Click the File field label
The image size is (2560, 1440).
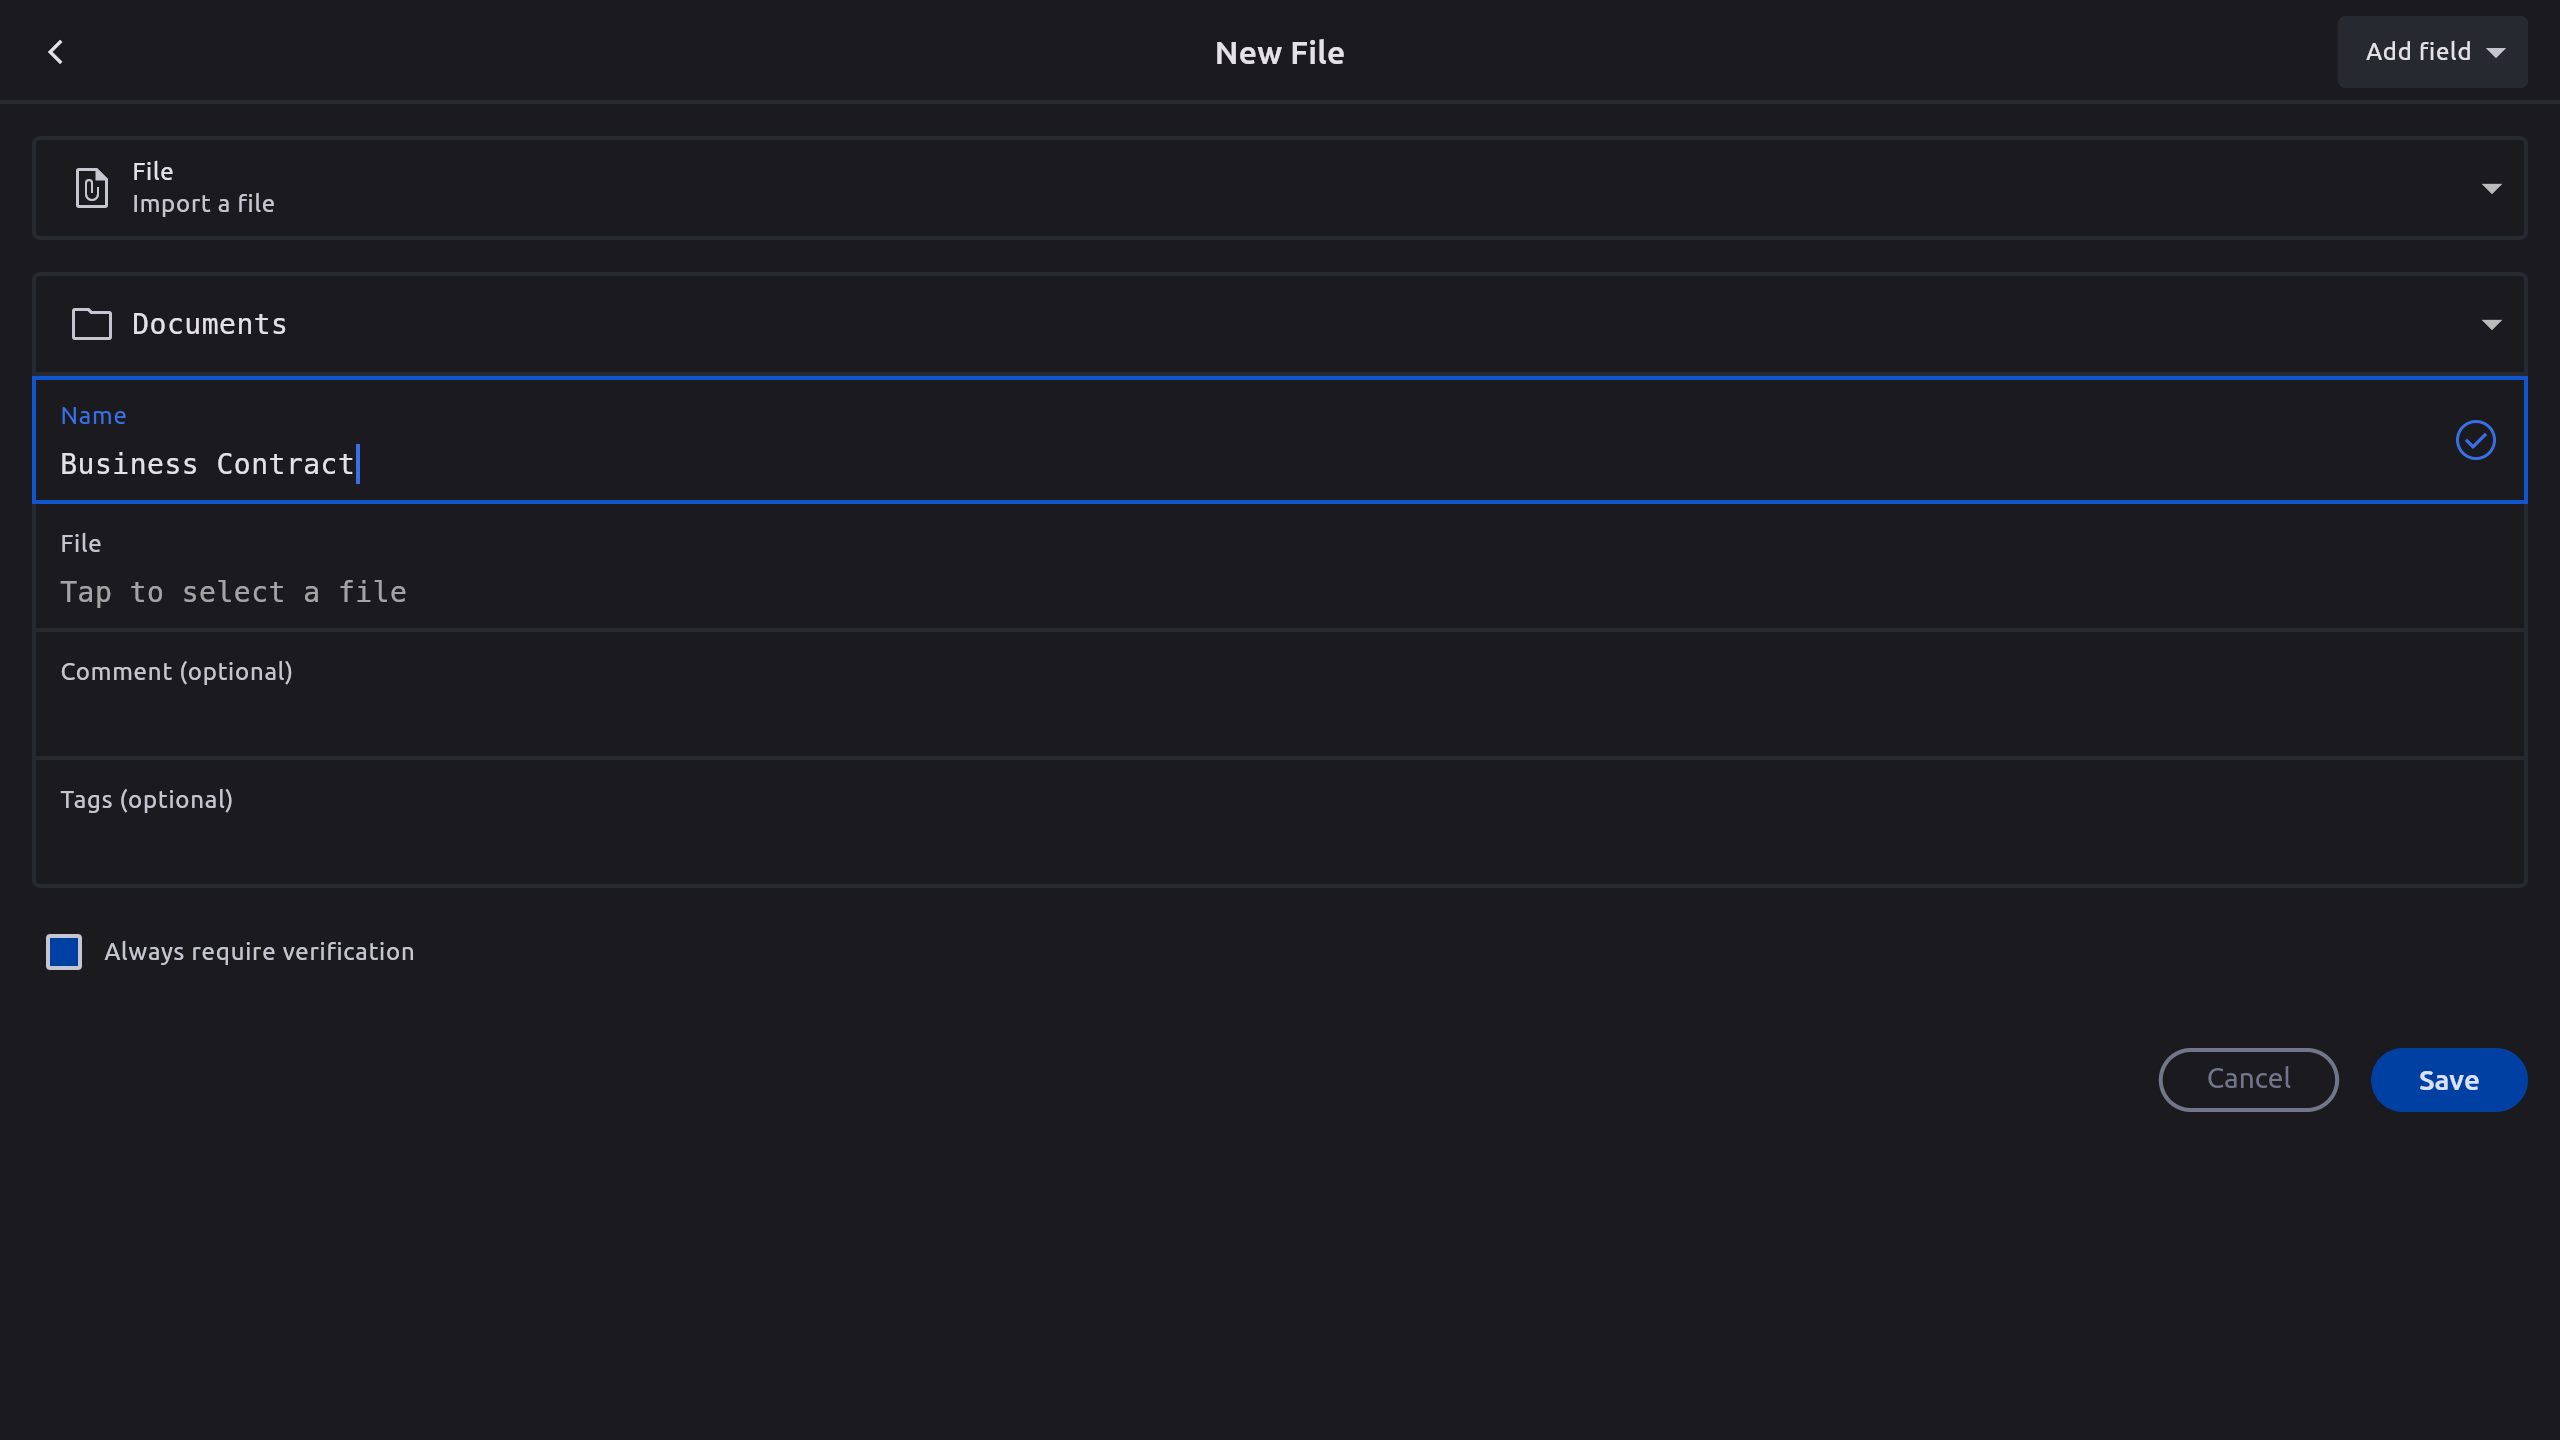[x=81, y=544]
